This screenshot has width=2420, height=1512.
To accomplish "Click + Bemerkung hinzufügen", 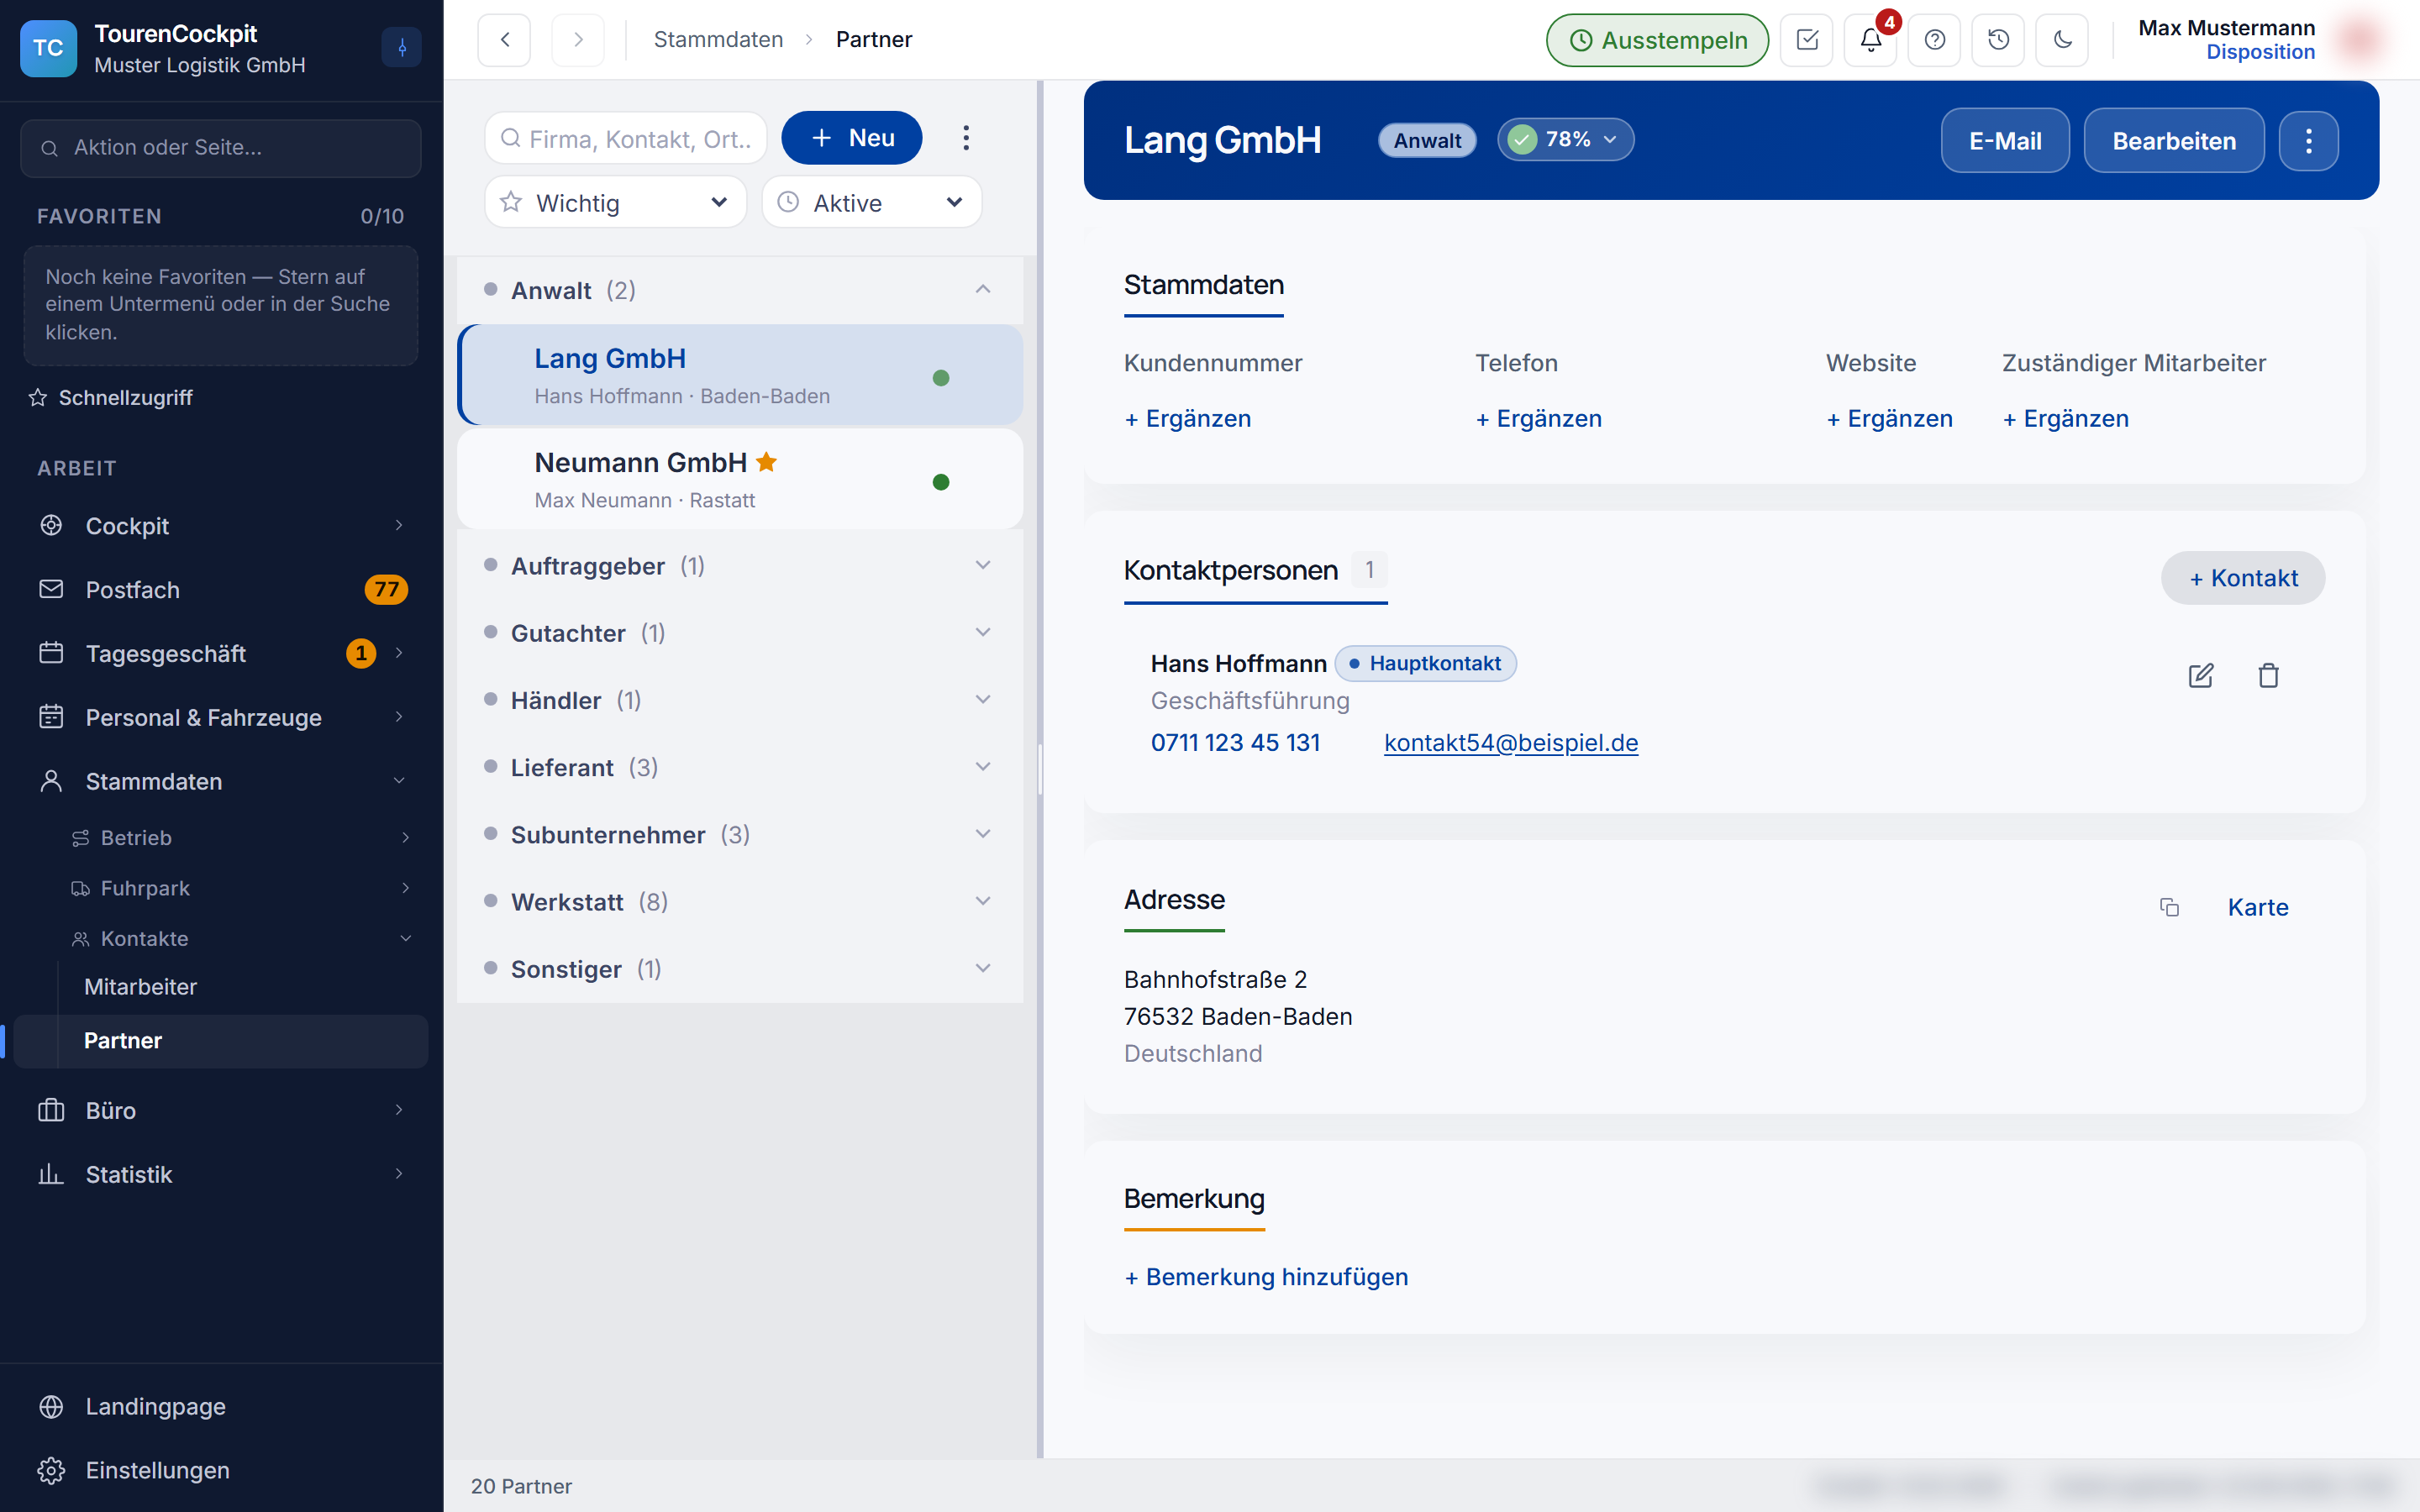I will point(1266,1277).
